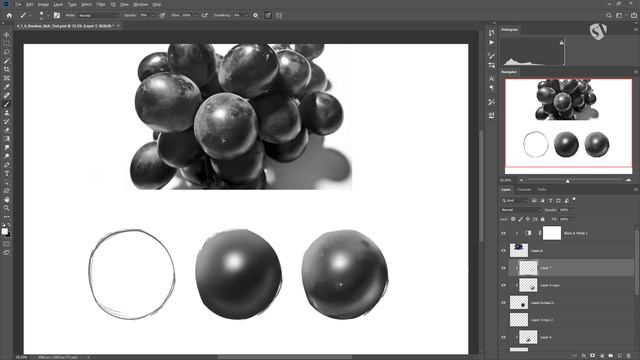Open the Image menu
This screenshot has width=640, height=360.
point(43,4)
